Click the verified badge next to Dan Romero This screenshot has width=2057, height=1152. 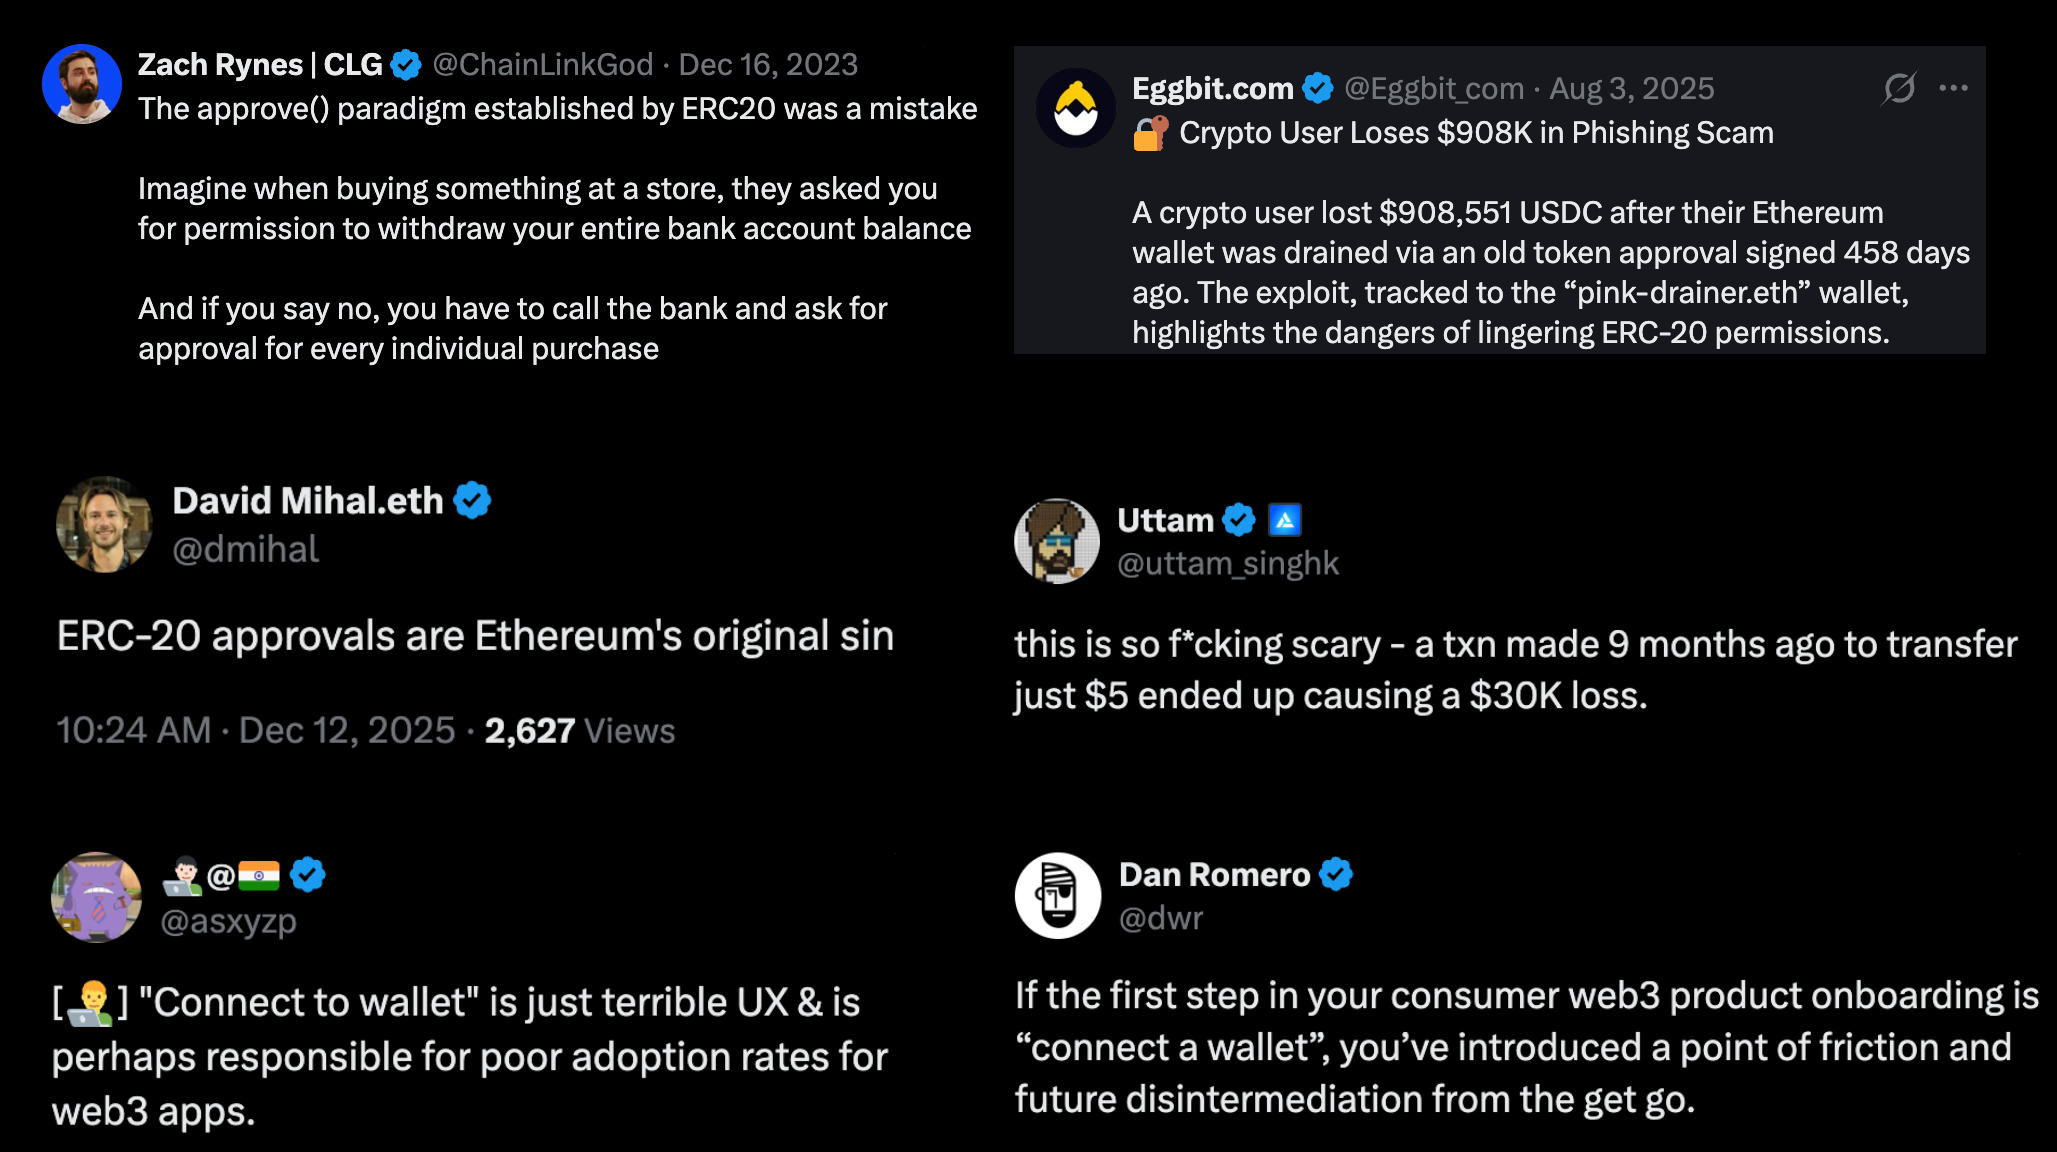1337,873
